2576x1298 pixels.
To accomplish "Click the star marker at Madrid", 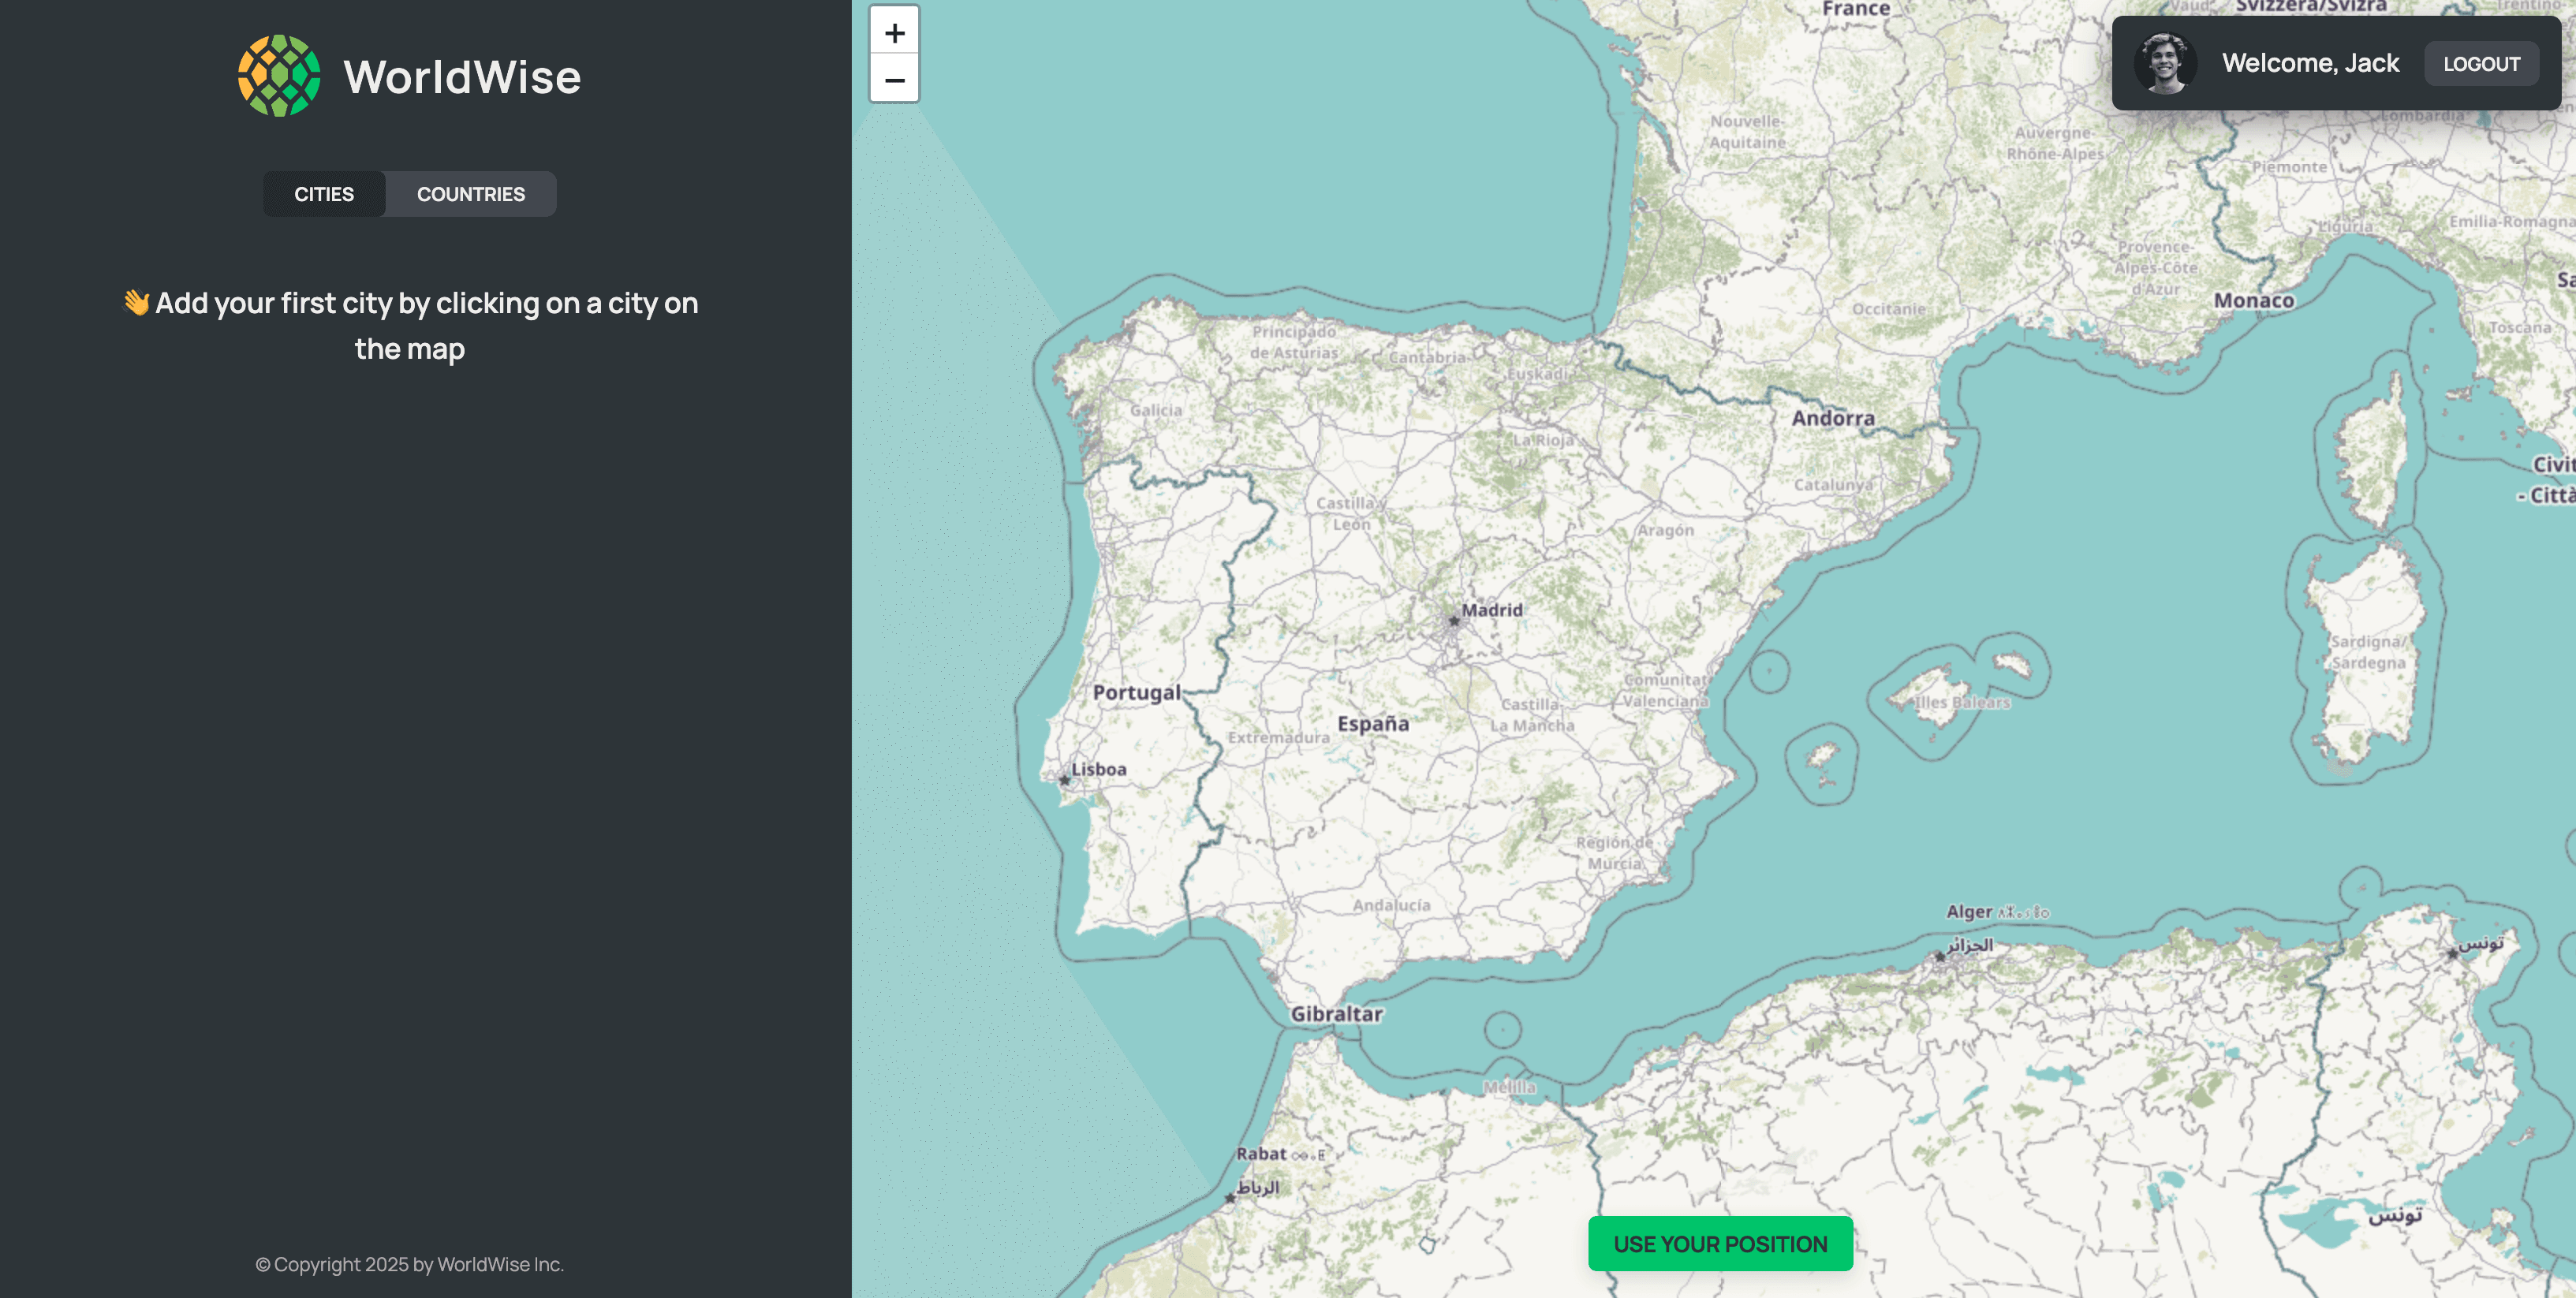I will click(1454, 621).
